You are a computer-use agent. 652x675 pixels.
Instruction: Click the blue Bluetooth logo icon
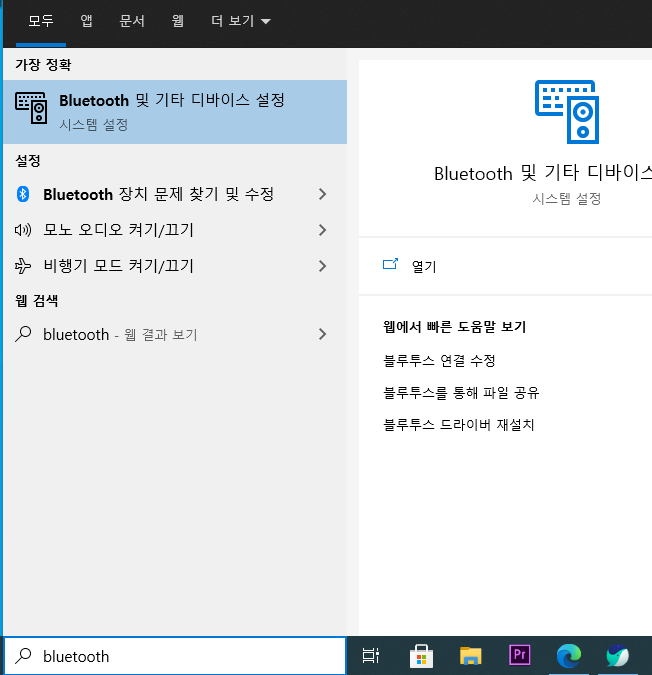23,194
